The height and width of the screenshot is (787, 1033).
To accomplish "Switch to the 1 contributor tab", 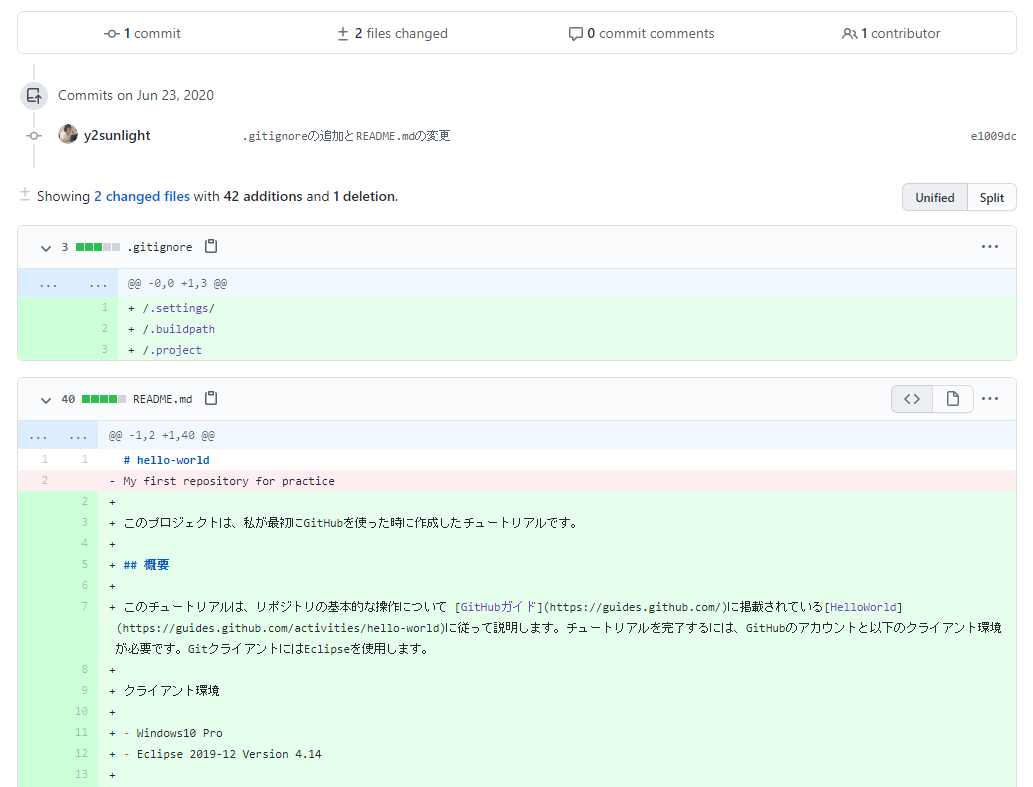I will point(891,33).
